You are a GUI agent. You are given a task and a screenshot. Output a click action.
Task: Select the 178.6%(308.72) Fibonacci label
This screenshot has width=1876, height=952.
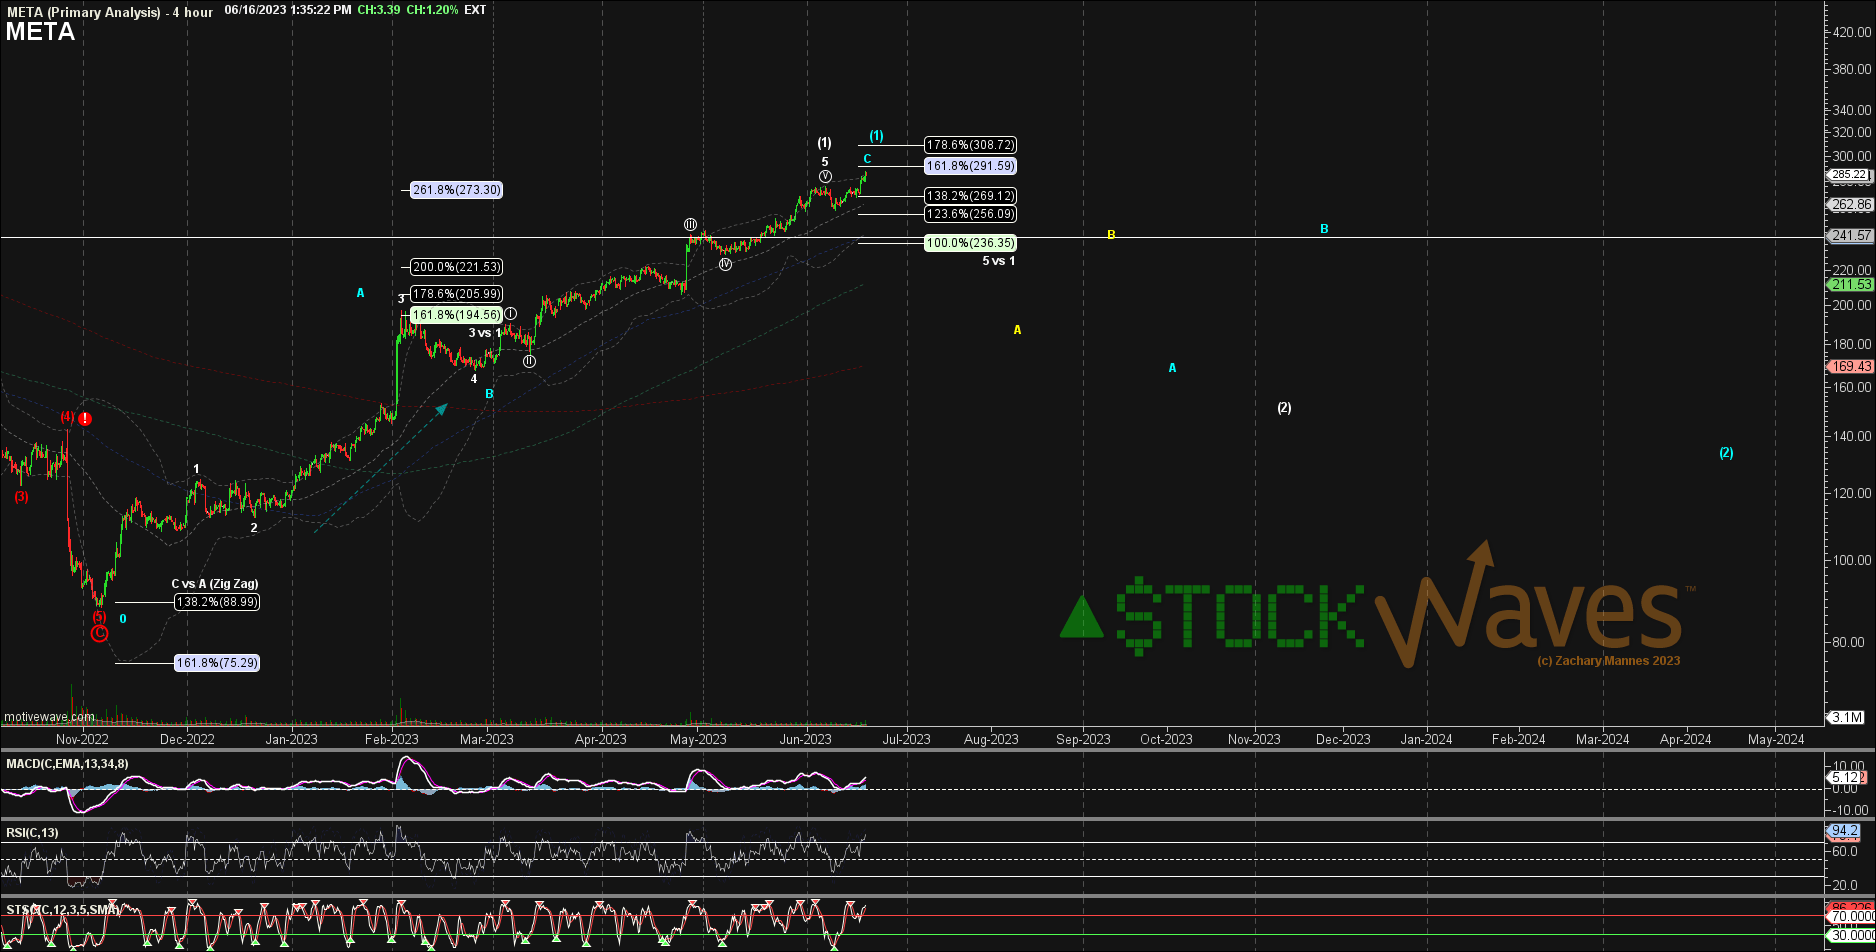pos(970,145)
